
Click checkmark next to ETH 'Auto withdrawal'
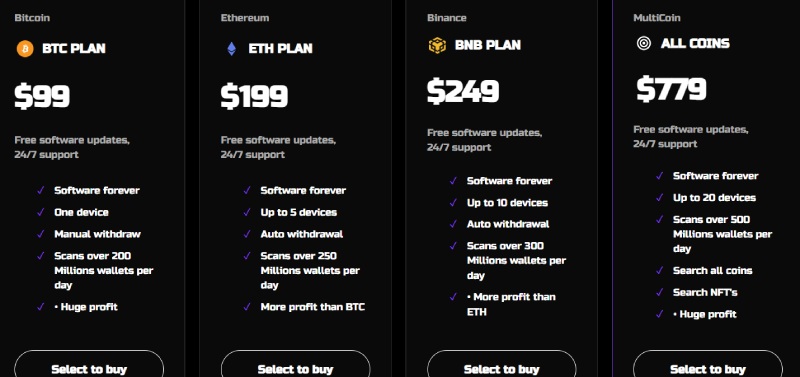coord(247,234)
